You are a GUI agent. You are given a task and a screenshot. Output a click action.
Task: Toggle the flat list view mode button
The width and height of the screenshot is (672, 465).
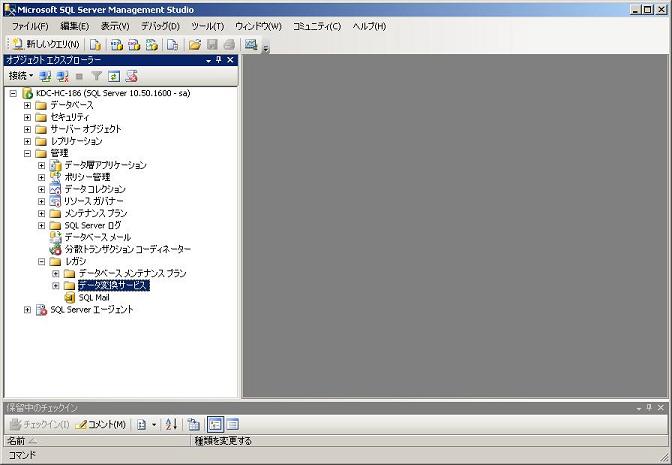tap(232, 424)
